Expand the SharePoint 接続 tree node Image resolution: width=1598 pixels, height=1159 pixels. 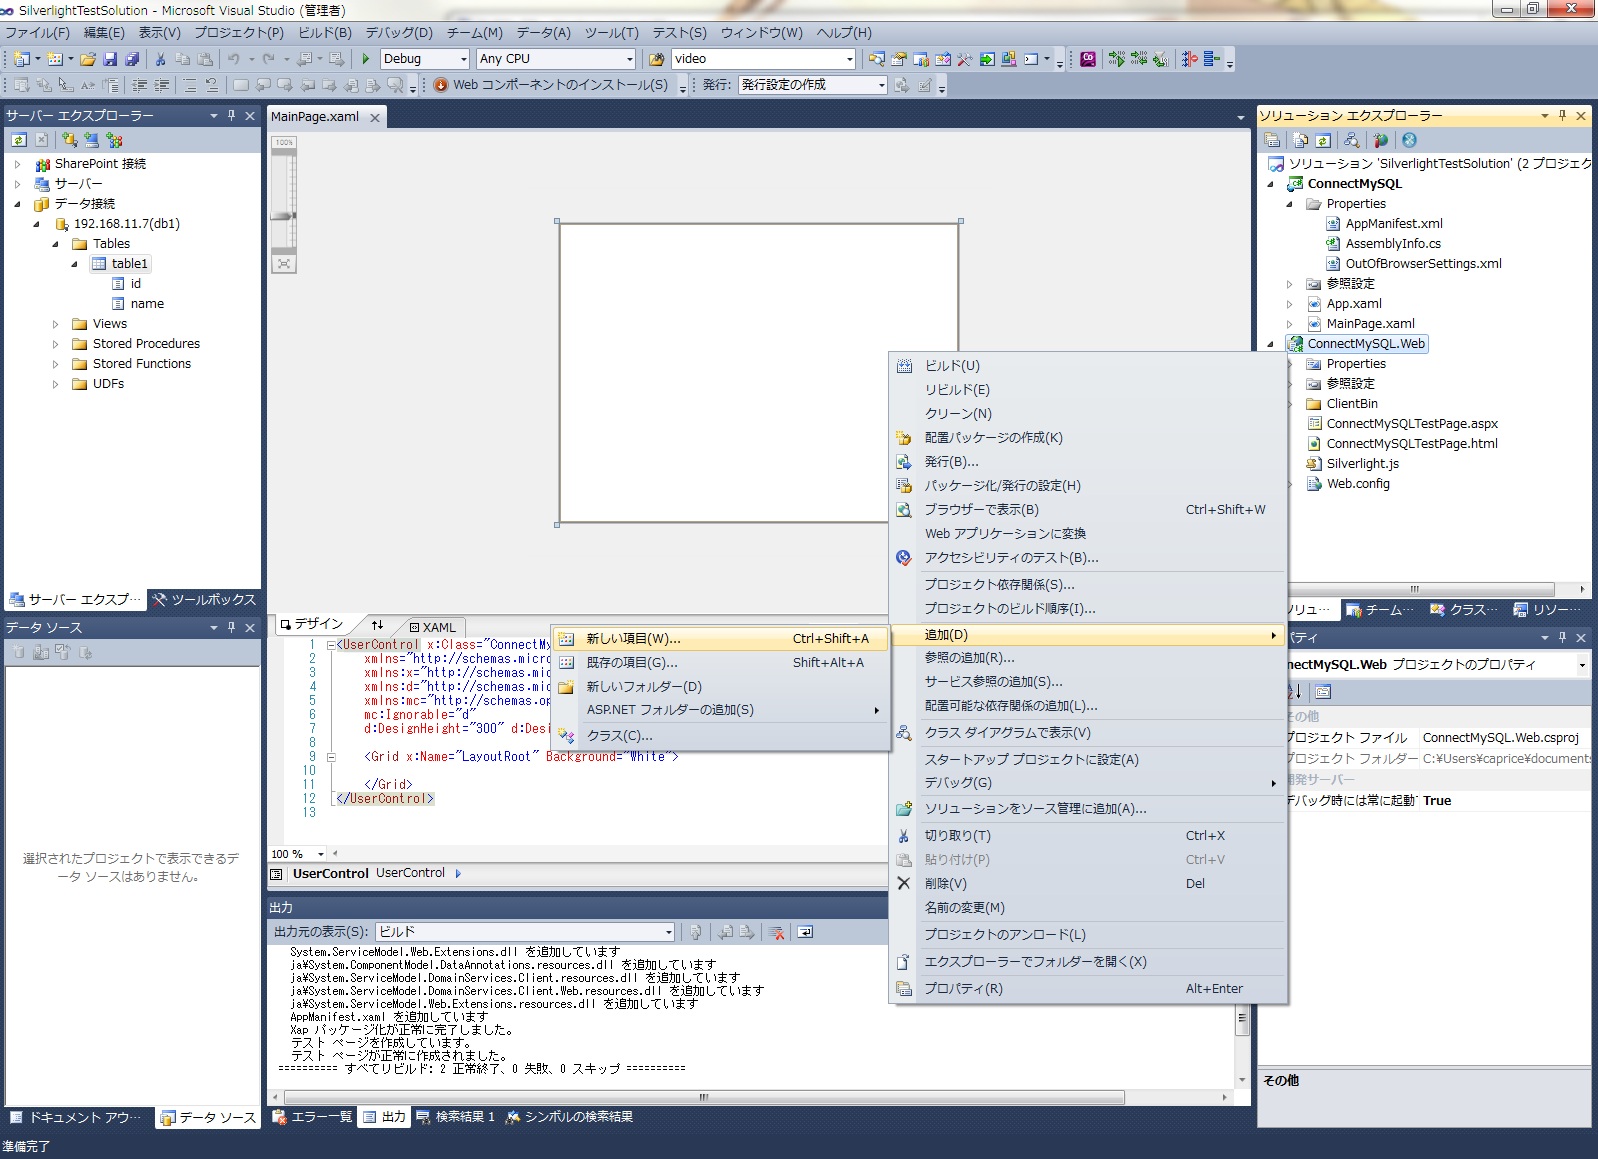click(18, 164)
